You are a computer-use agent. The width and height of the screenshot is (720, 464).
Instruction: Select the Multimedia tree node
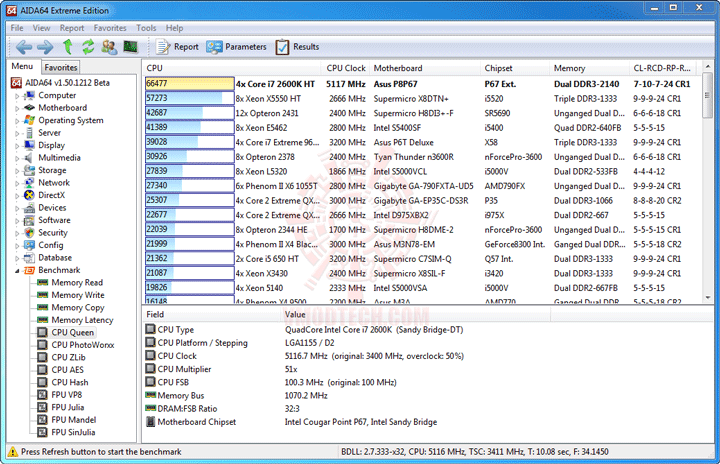(59, 158)
